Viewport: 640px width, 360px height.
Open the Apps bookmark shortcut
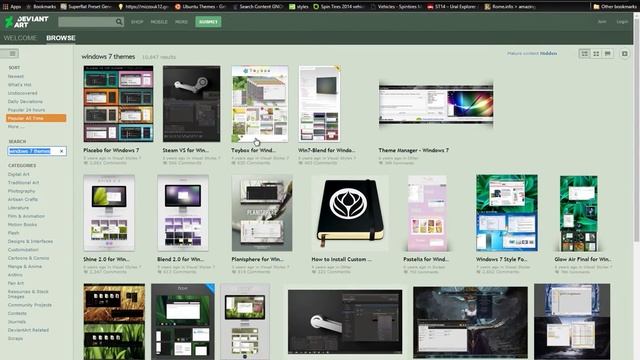click(x=11, y=7)
